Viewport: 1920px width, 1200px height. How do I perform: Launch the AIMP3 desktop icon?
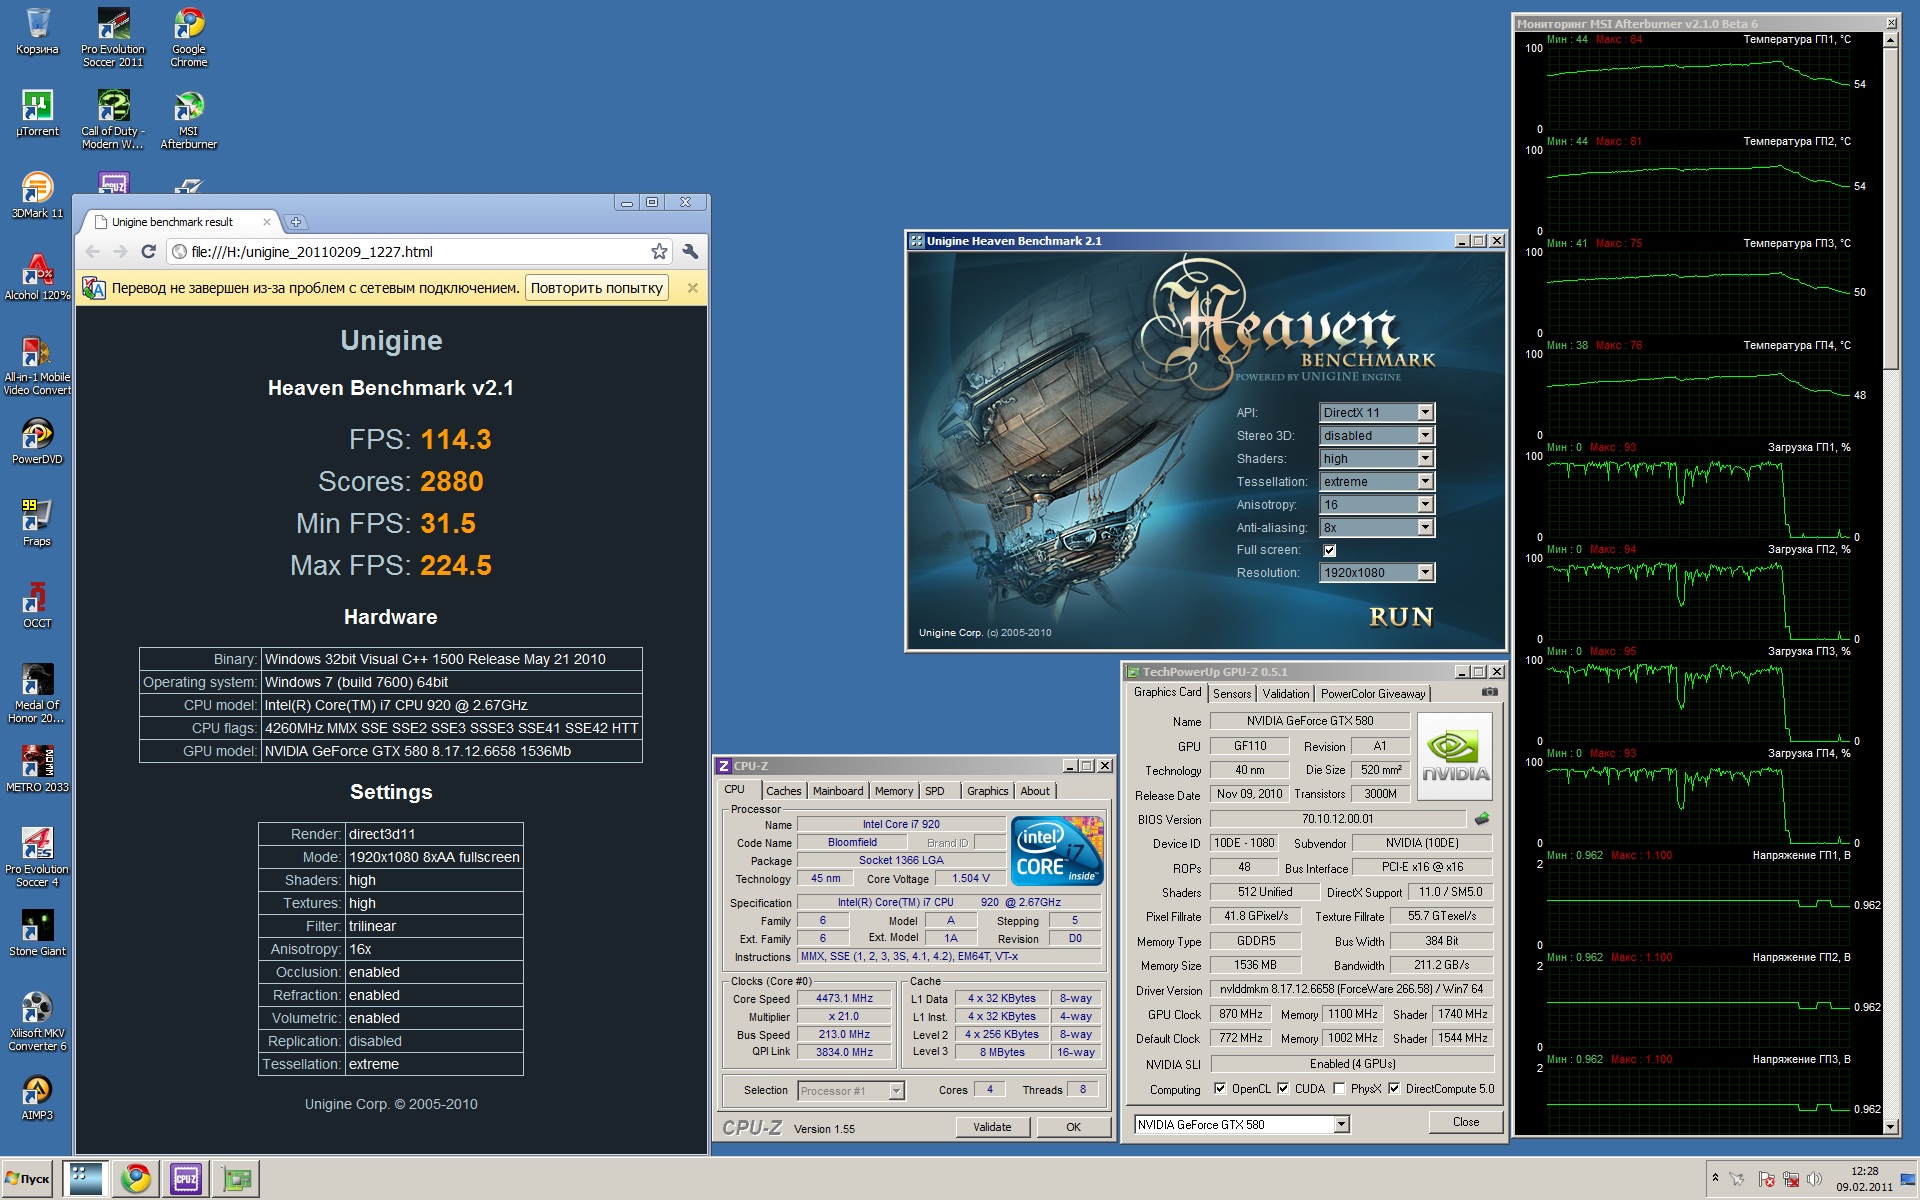[x=37, y=1097]
